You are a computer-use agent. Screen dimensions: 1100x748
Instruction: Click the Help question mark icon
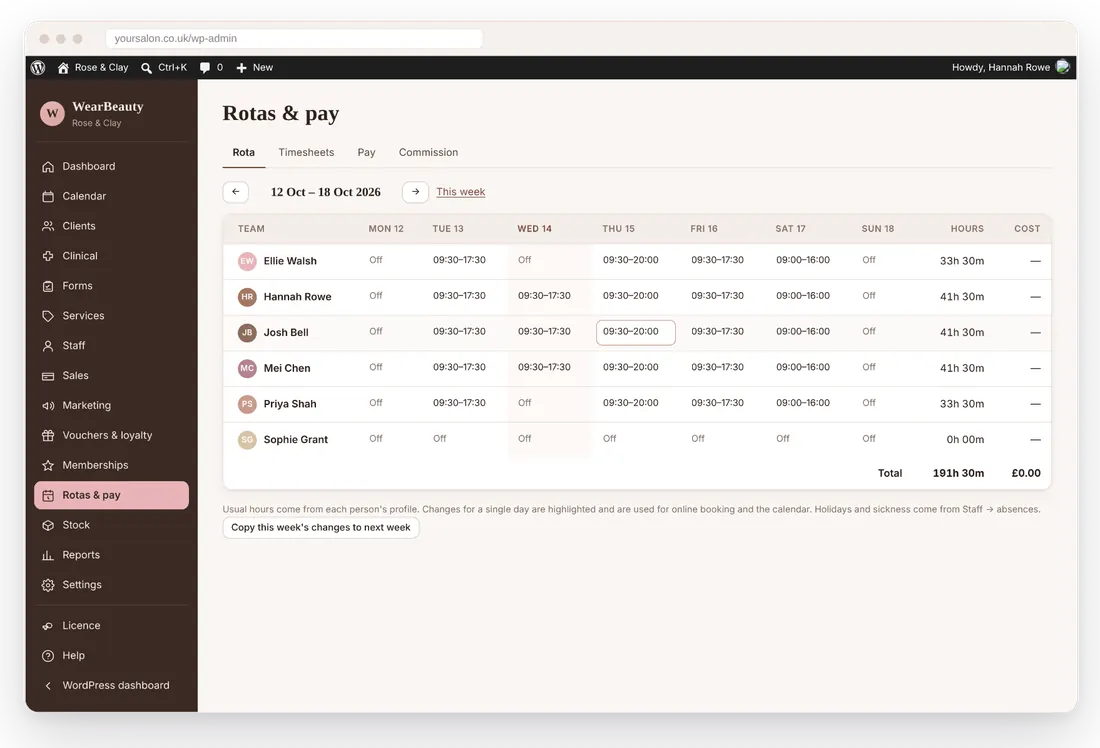point(48,656)
